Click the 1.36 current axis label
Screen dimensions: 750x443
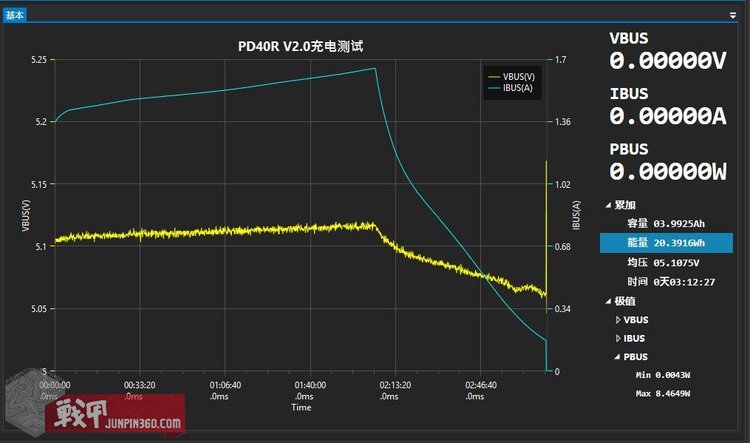pos(562,122)
